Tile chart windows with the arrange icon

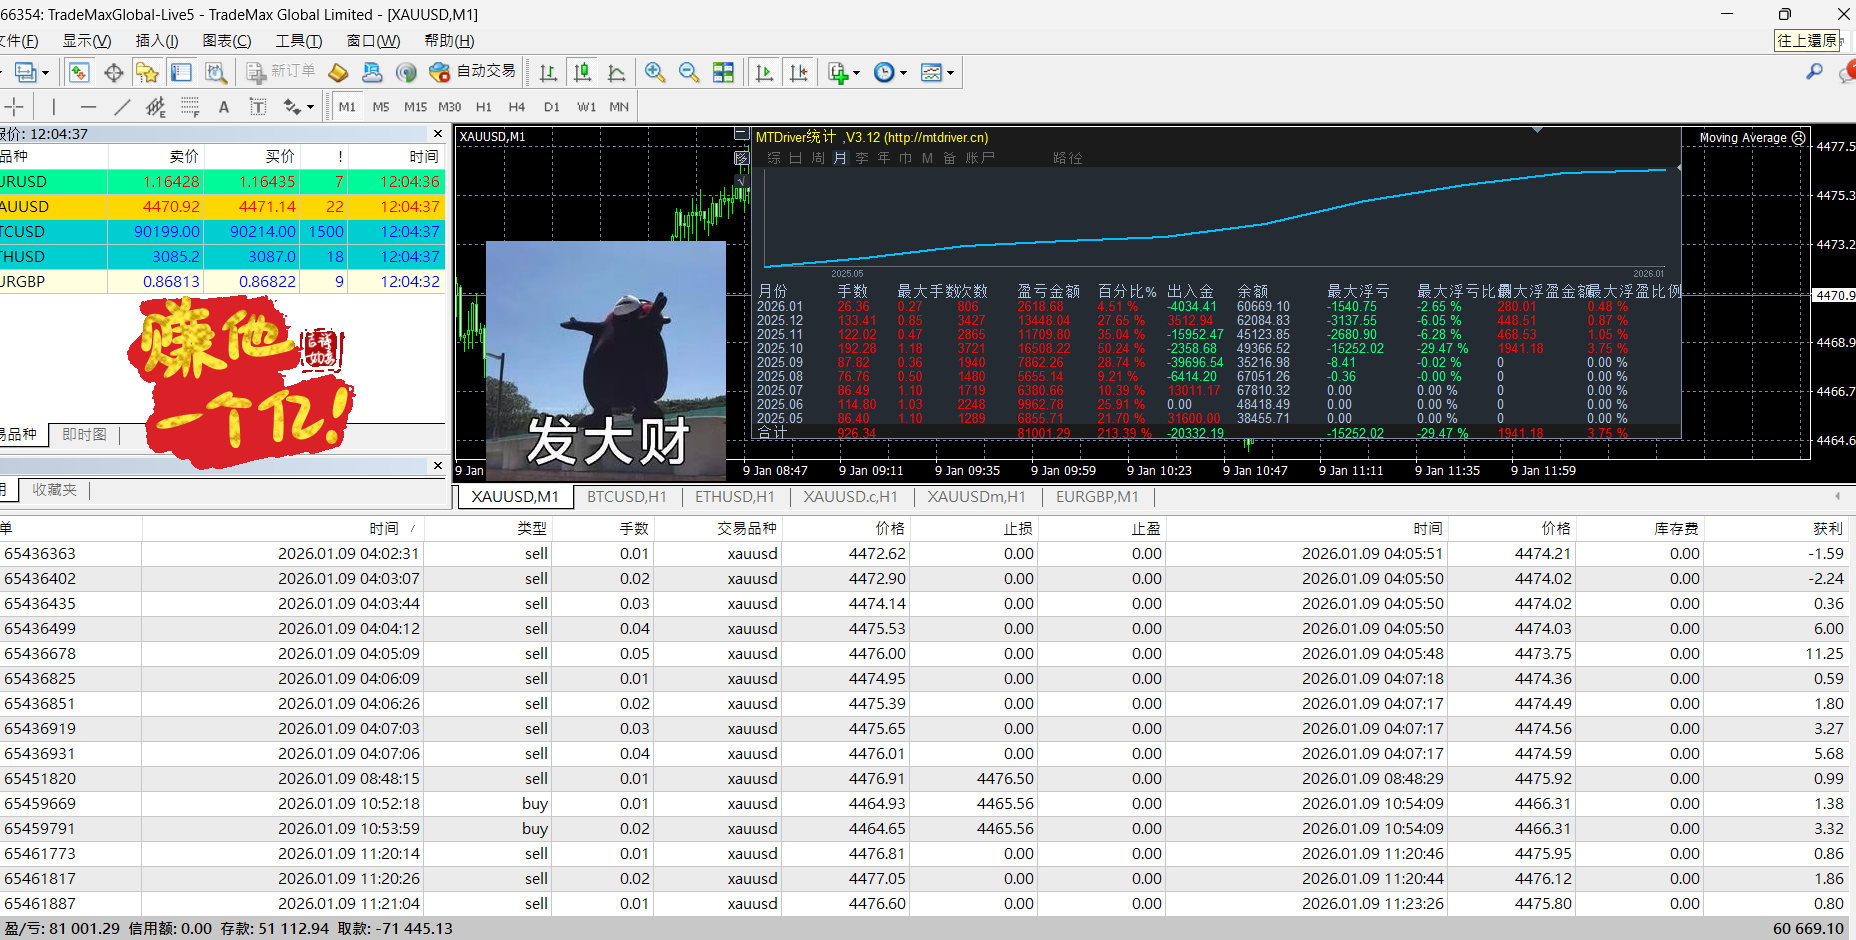point(723,72)
